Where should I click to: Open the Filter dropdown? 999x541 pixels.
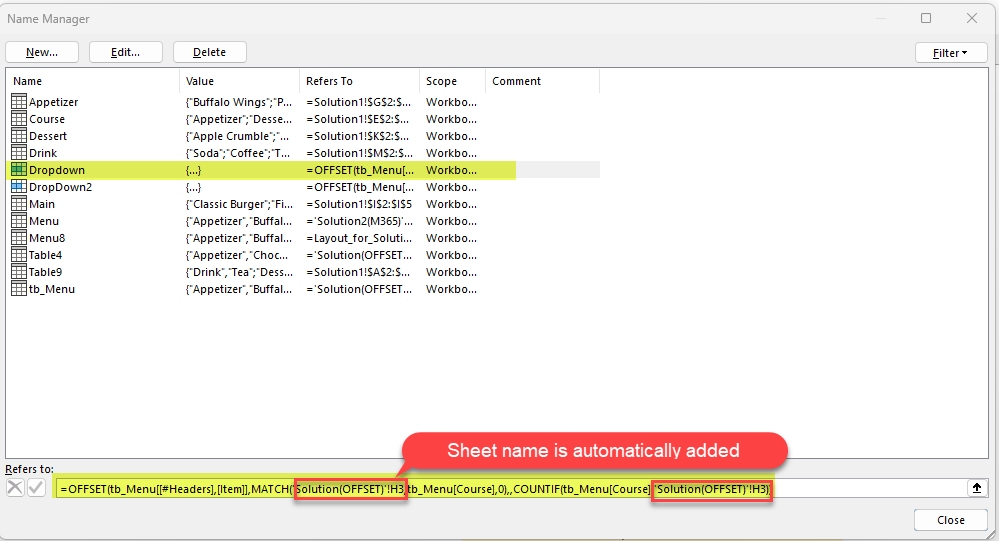coord(951,53)
